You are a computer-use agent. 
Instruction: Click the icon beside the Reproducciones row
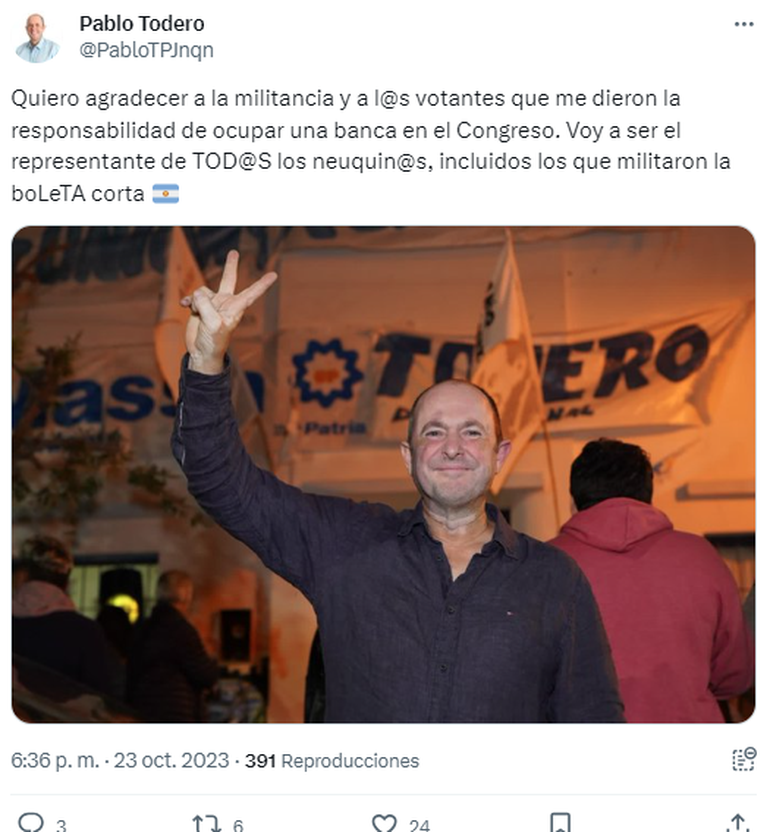pos(743,759)
